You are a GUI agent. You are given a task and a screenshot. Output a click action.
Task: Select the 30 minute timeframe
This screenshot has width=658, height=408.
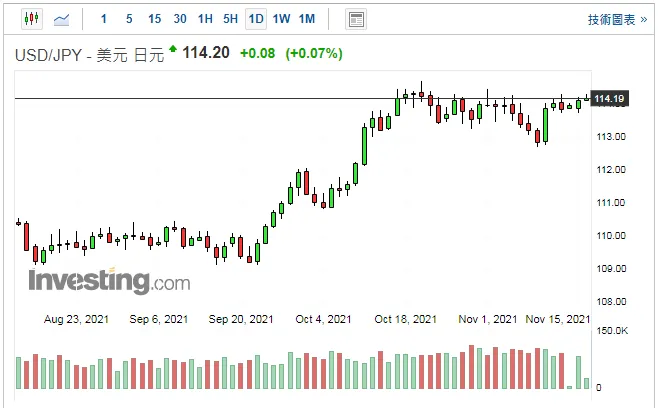180,19
